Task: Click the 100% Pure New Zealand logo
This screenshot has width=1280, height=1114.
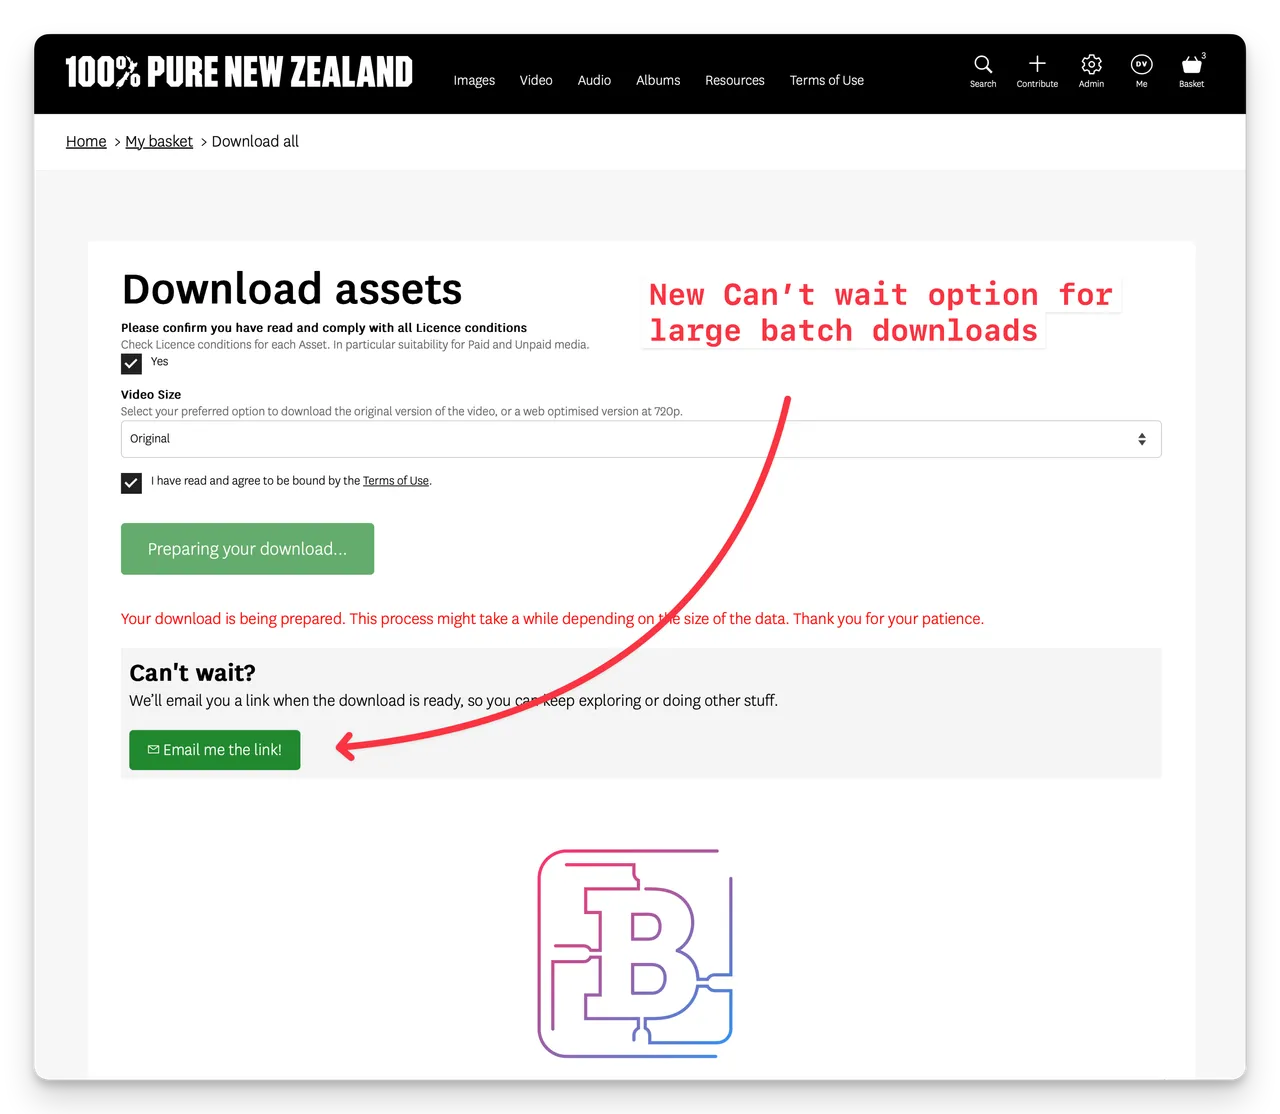Action: point(239,72)
